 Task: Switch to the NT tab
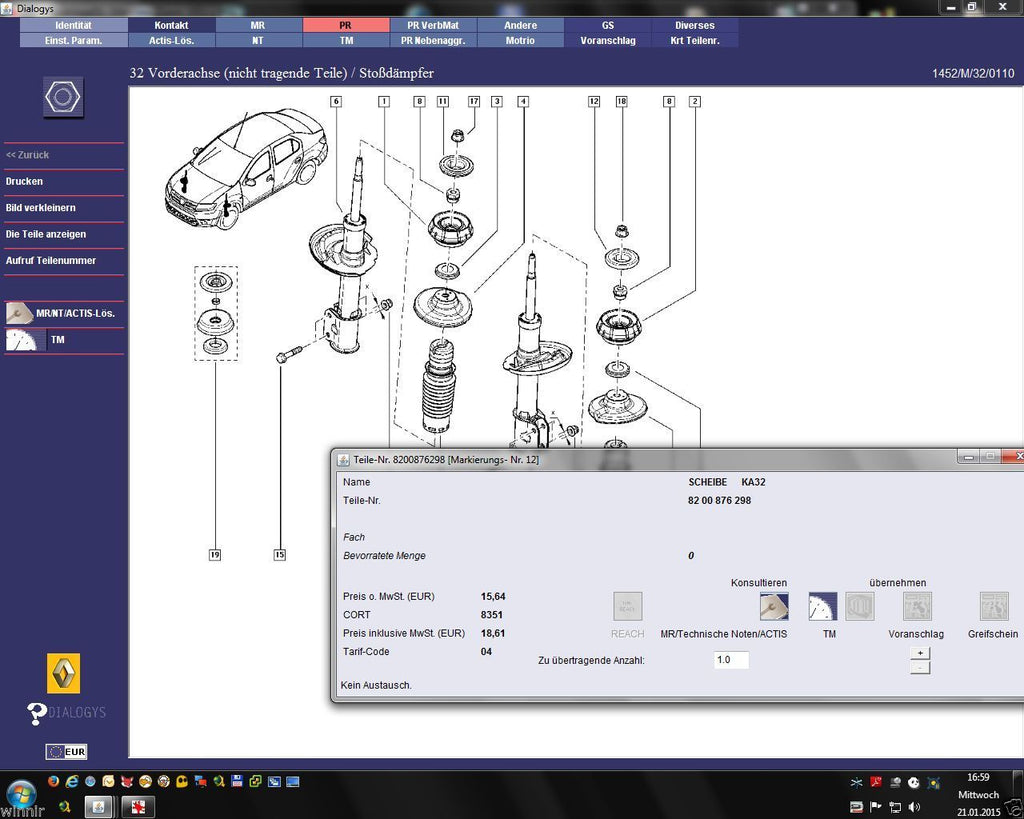coord(259,40)
